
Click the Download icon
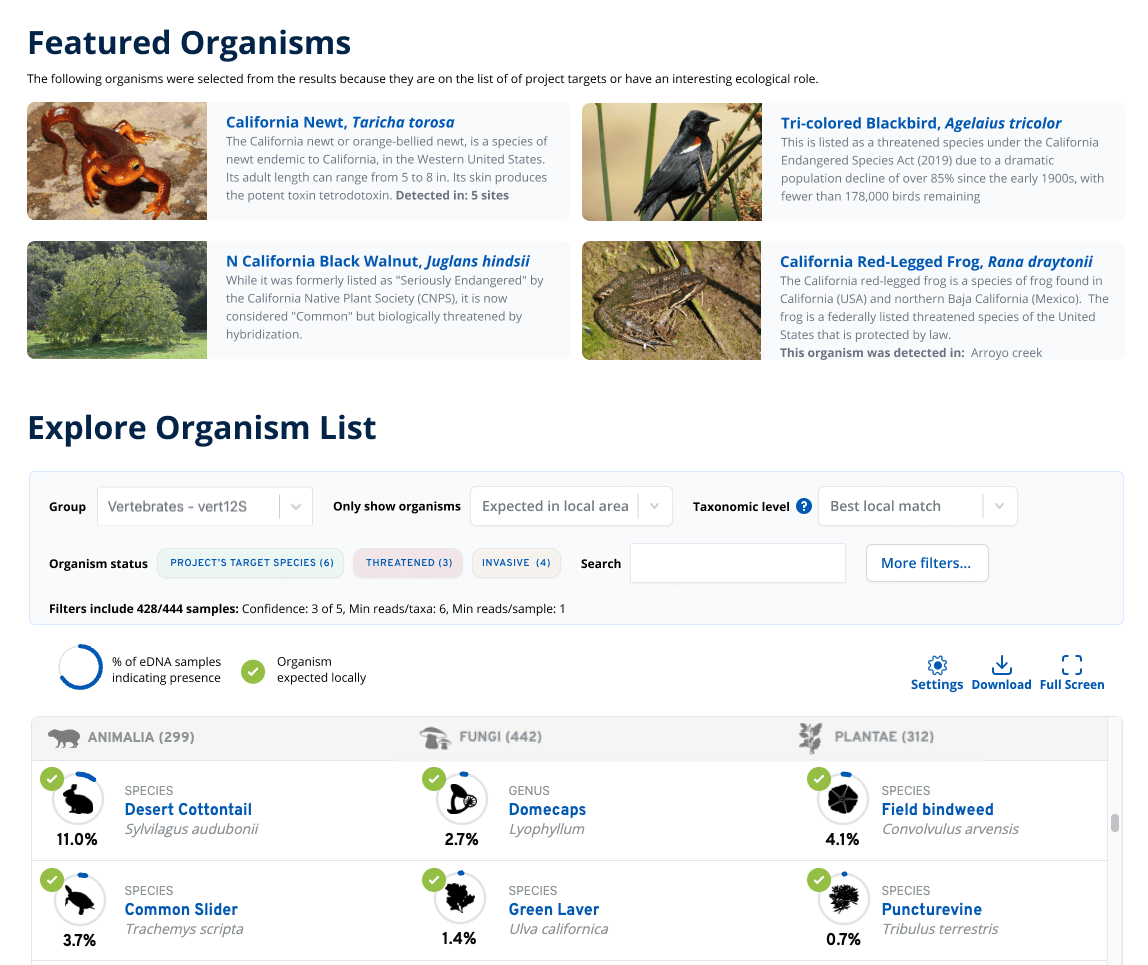(x=1001, y=664)
